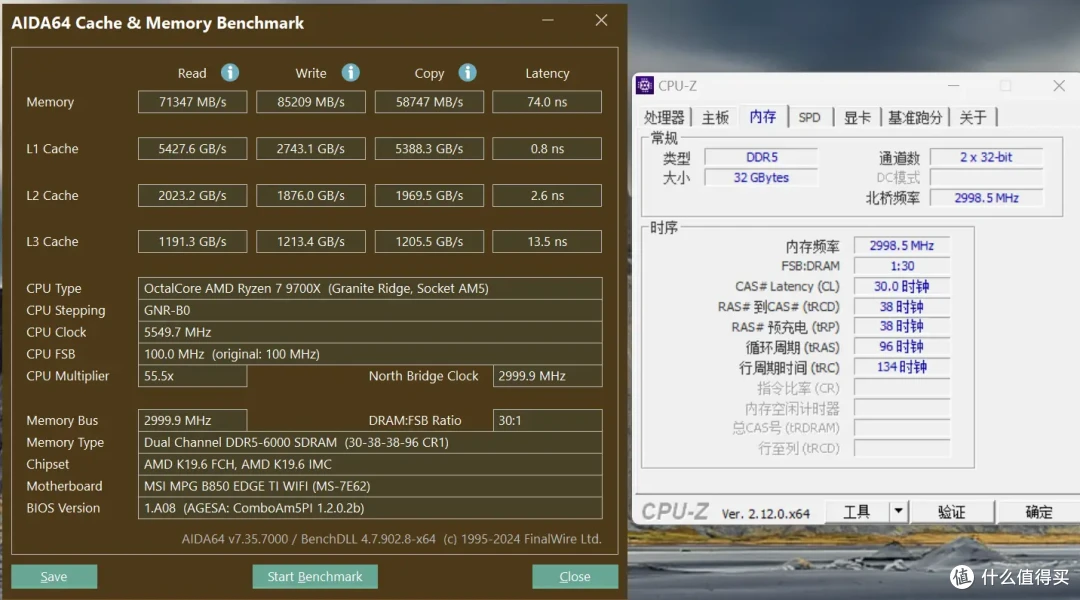Click the CPU-Z app icon in title bar

645,85
